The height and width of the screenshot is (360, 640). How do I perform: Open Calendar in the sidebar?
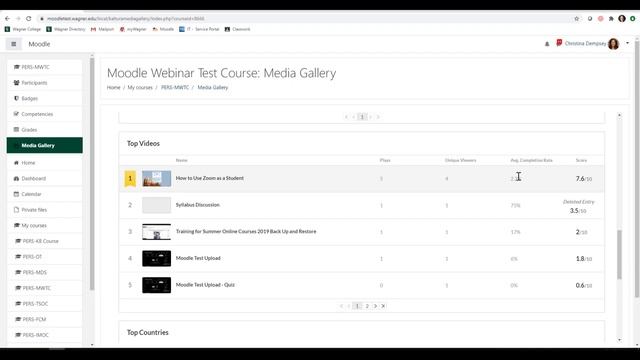click(44, 194)
